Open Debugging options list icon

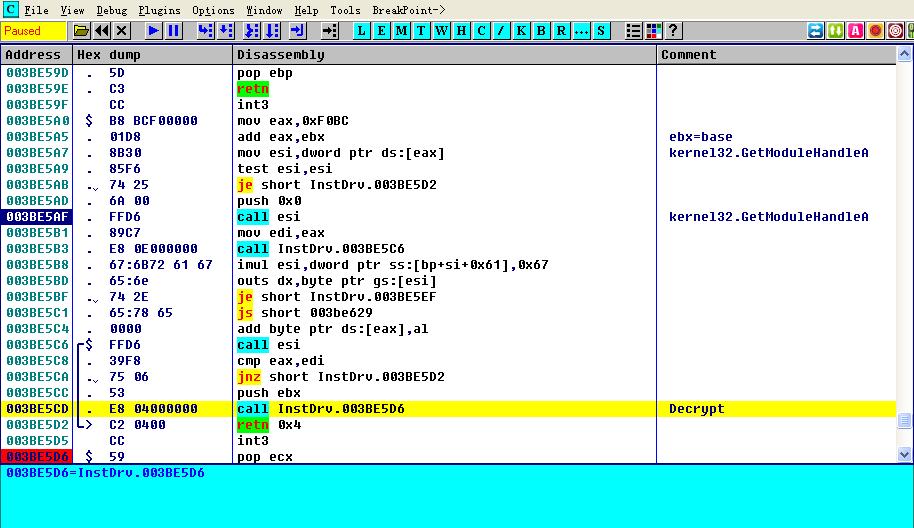(x=633, y=31)
